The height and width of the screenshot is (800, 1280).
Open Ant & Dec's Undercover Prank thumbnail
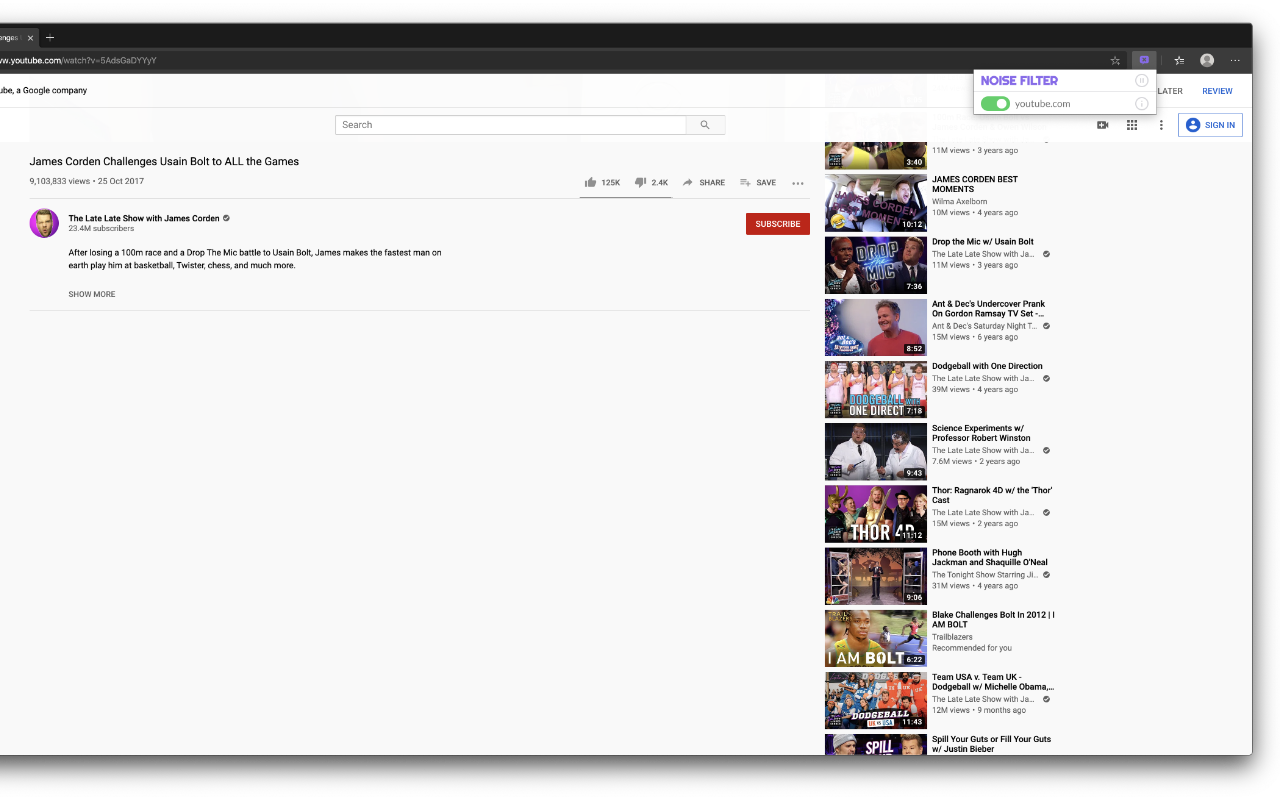876,327
